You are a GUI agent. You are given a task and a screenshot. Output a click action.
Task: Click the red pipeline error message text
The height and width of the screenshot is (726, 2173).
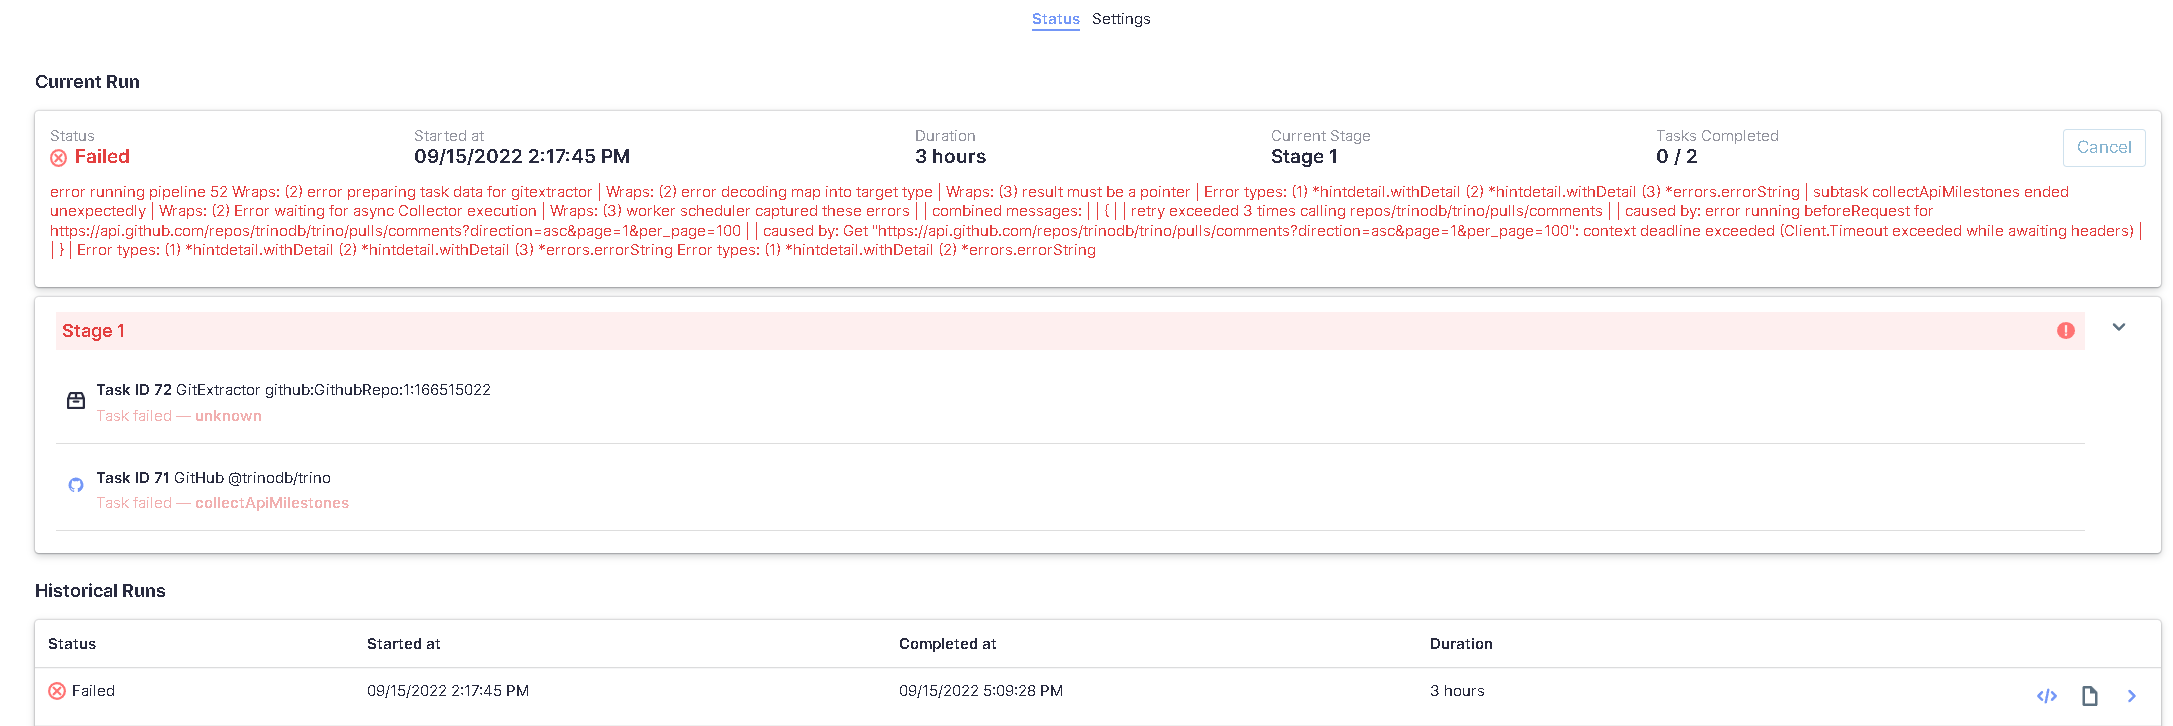[x=1095, y=221]
